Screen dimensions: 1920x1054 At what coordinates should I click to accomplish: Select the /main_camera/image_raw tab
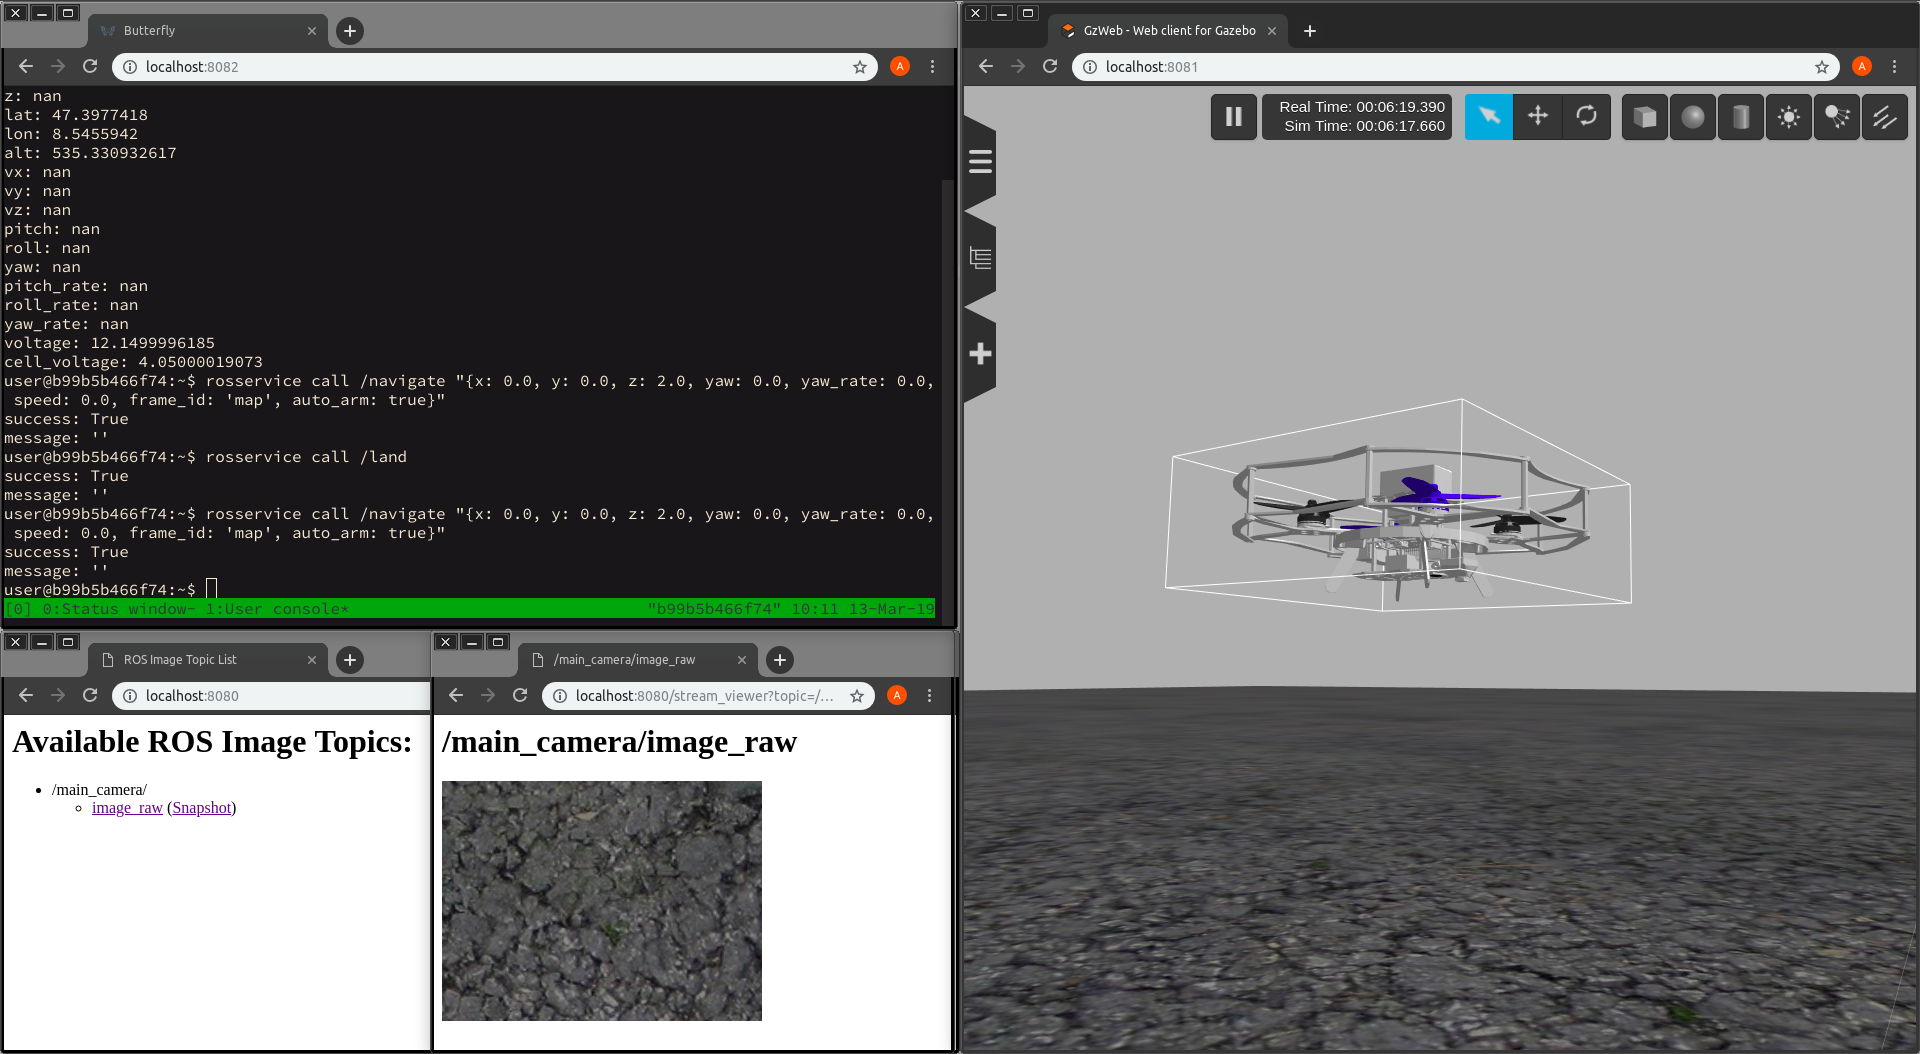[624, 659]
